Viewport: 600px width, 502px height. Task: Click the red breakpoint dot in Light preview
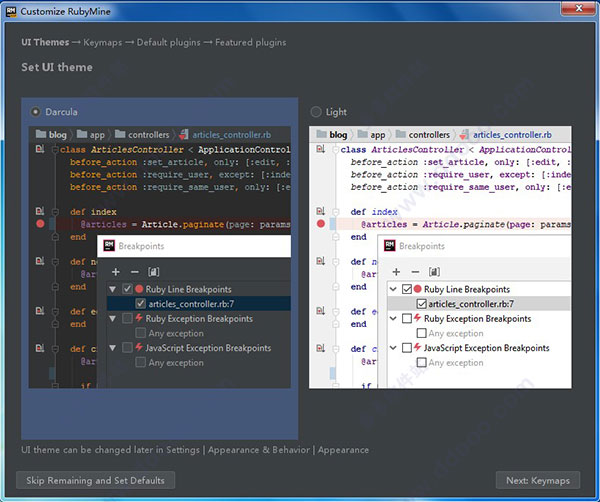point(321,224)
